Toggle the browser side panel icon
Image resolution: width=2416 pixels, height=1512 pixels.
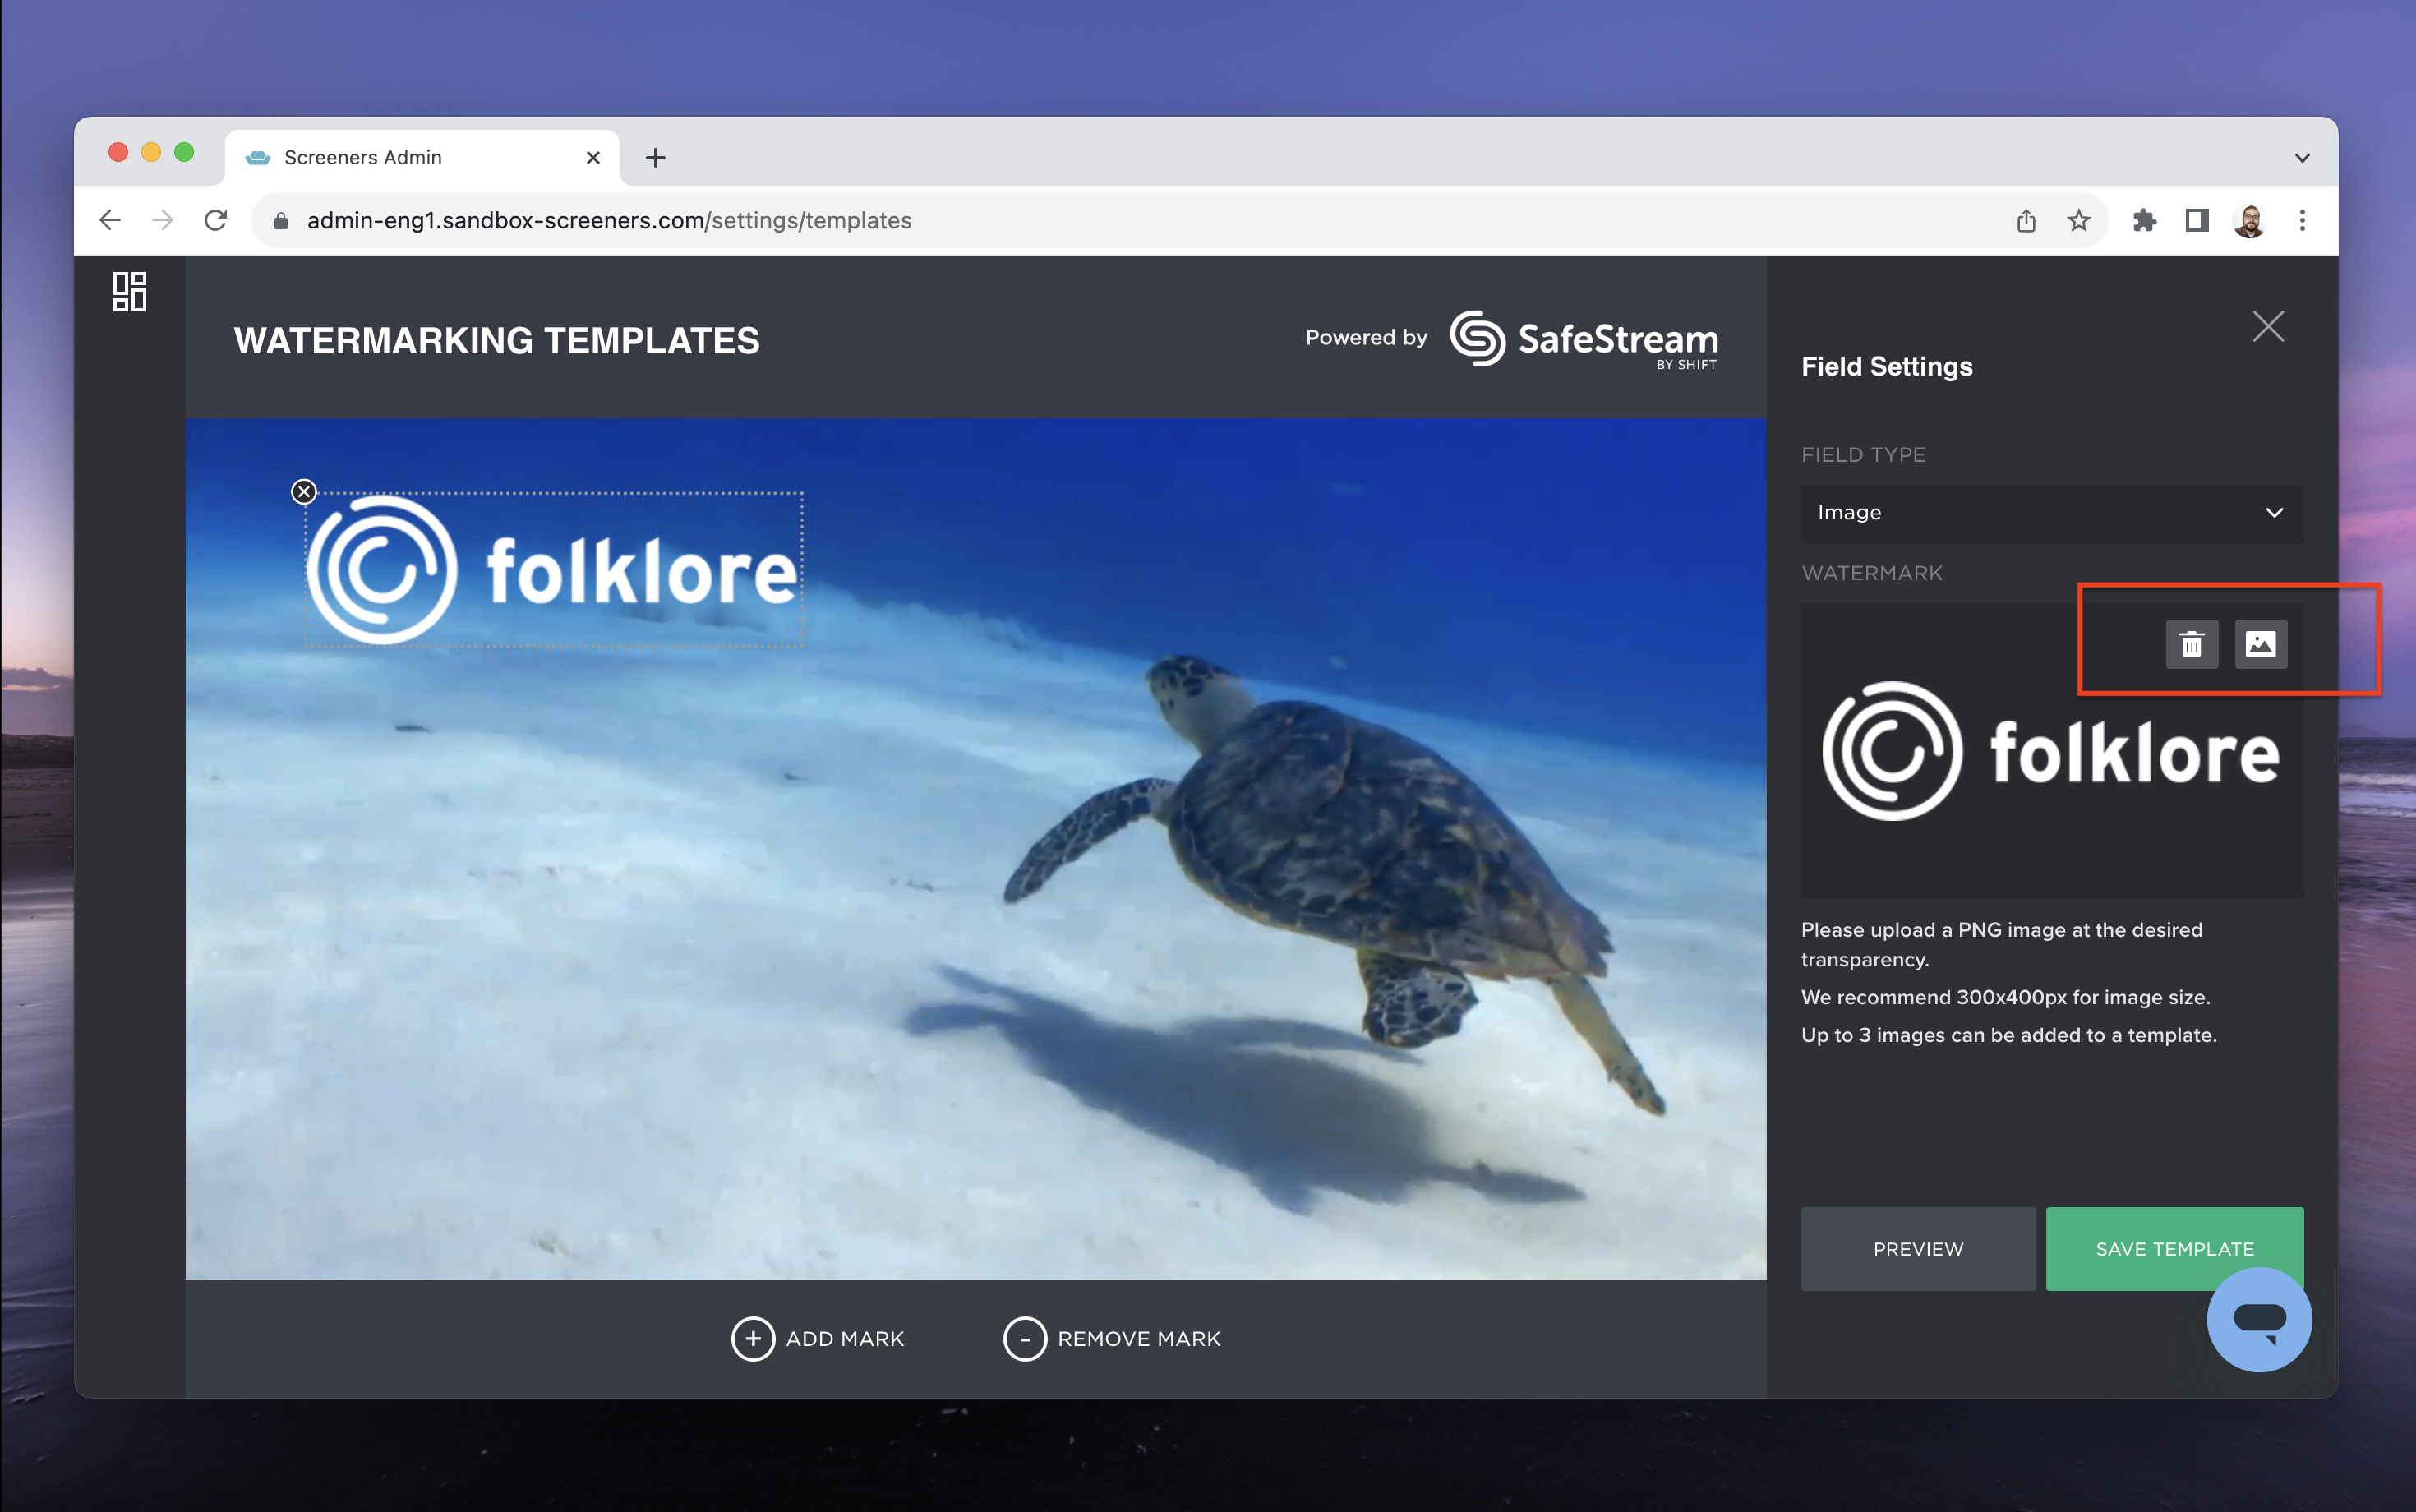pyautogui.click(x=2196, y=221)
